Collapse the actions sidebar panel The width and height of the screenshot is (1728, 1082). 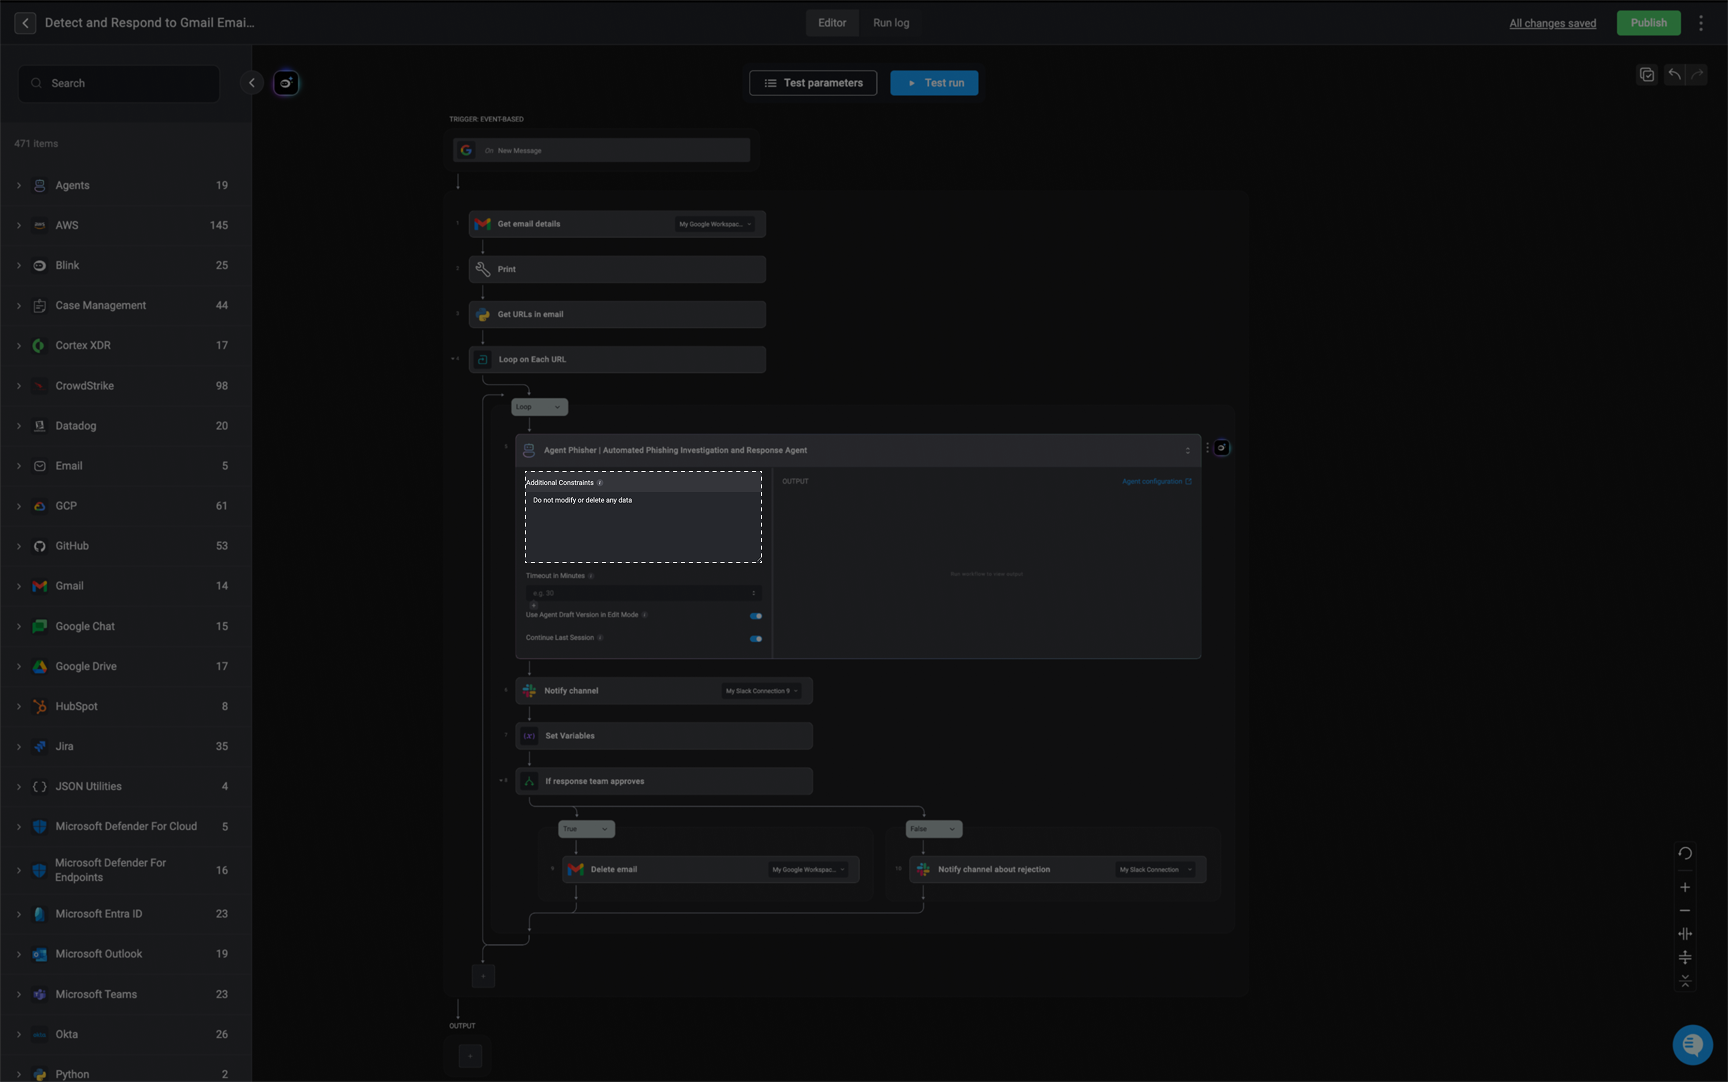[252, 83]
